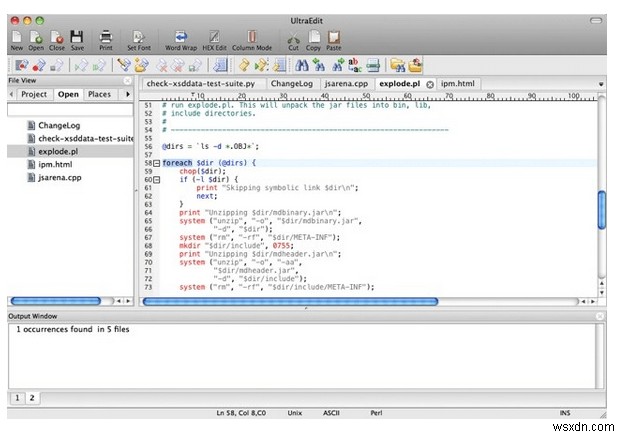Click the Cut toolbar icon
This screenshot has width=626, height=437.
point(293,37)
